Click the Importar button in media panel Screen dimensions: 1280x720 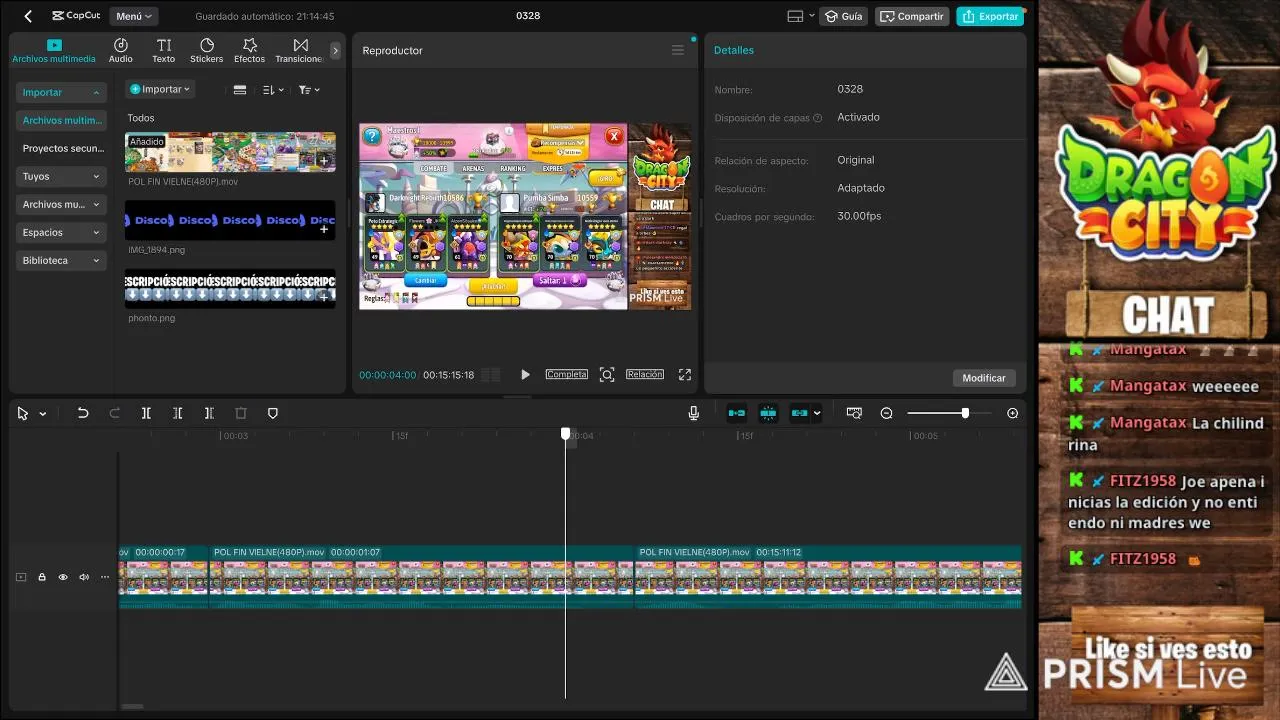(160, 89)
